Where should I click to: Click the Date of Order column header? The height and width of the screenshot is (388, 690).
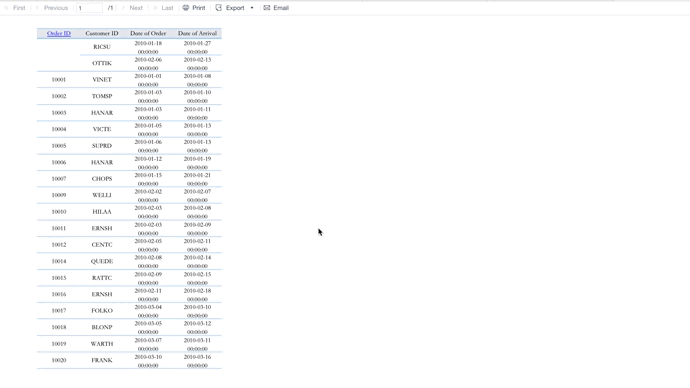(x=148, y=33)
